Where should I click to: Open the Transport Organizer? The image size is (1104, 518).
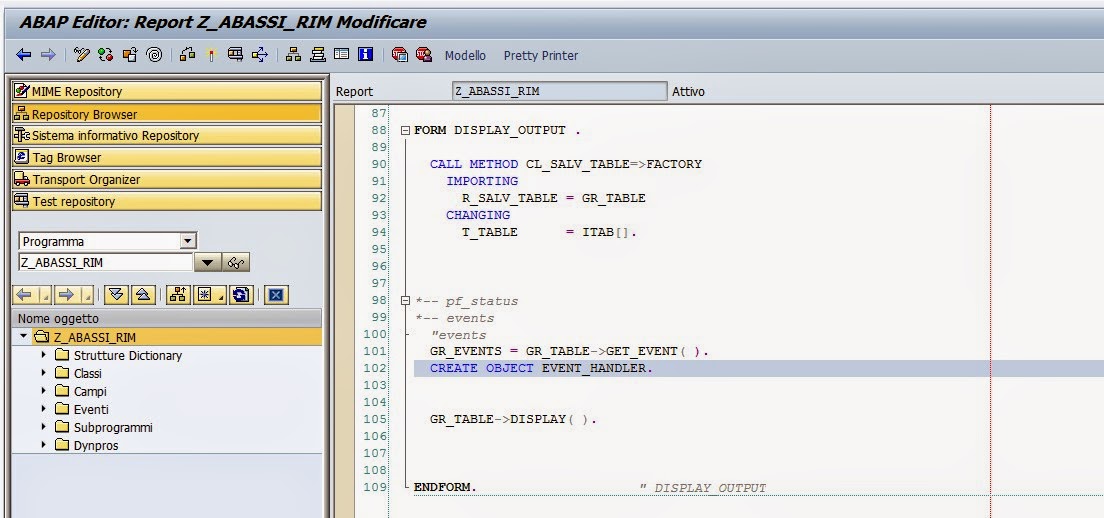(167, 179)
